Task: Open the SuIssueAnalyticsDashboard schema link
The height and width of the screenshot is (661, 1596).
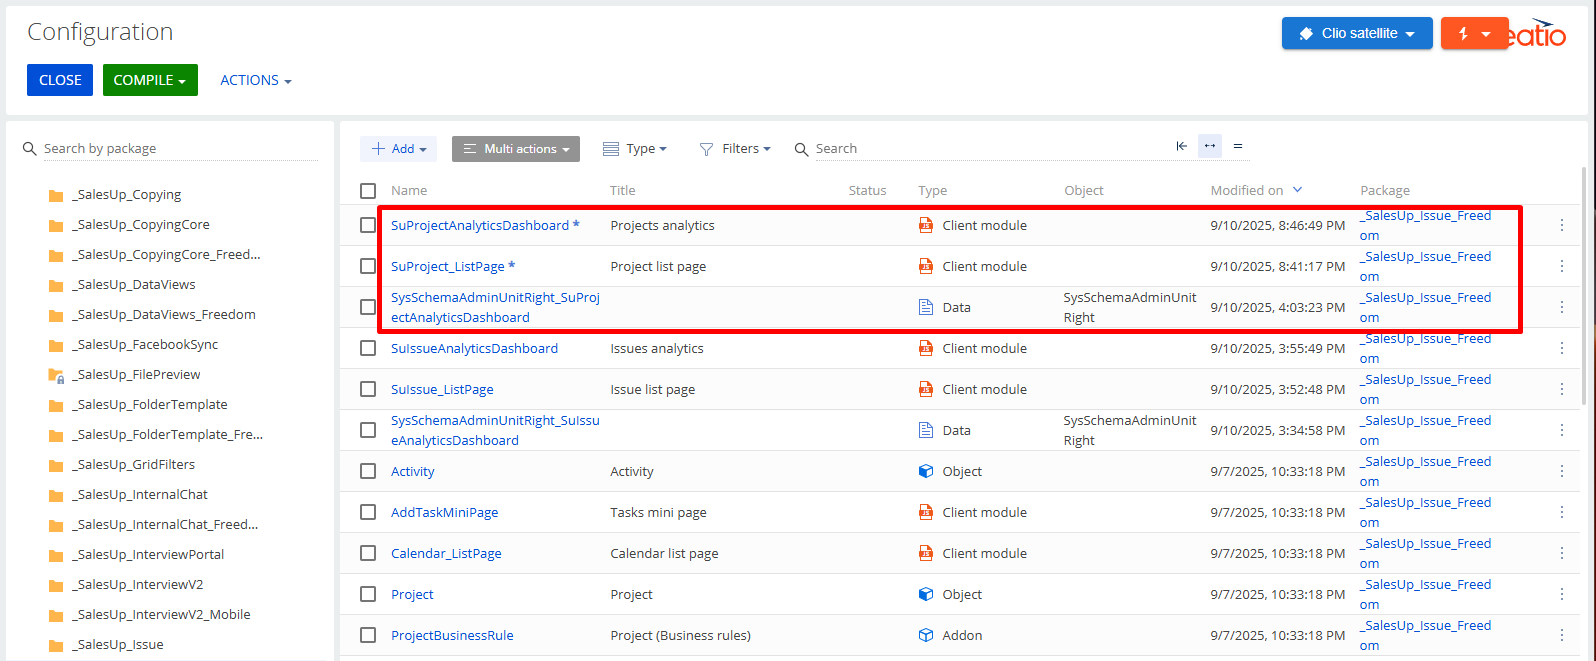Action: click(474, 348)
